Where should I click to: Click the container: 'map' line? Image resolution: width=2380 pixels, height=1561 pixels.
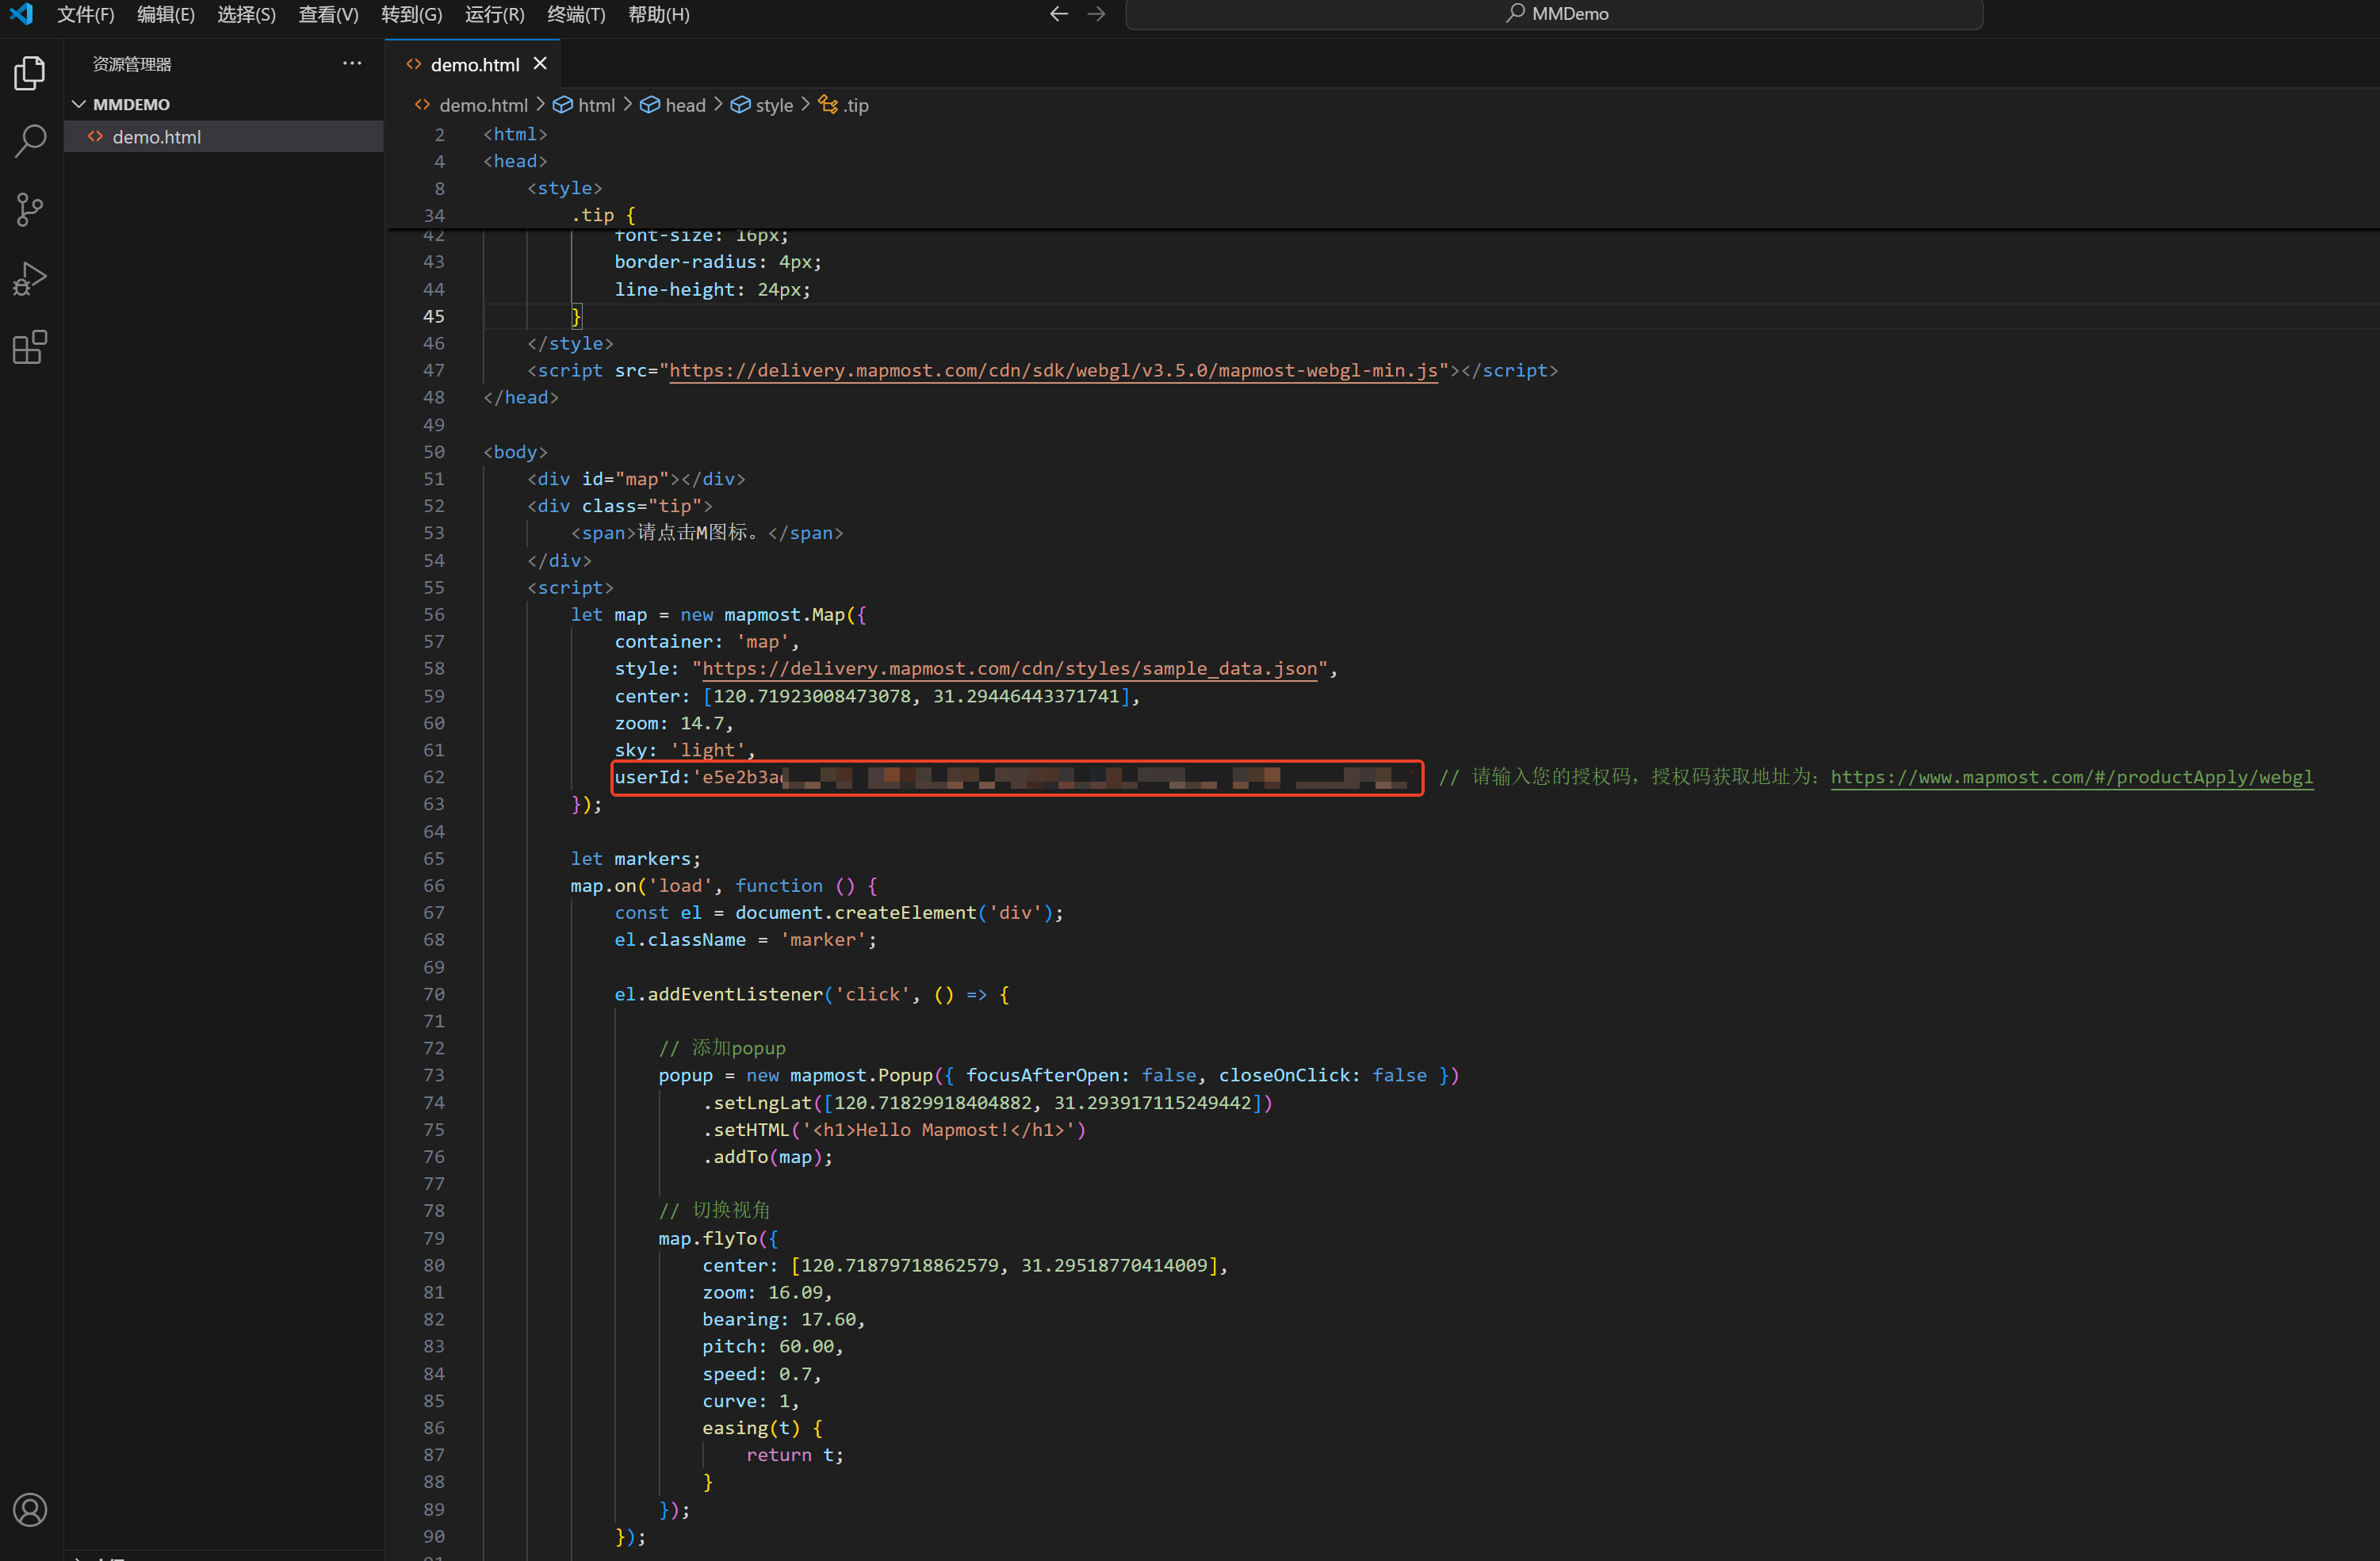click(706, 642)
